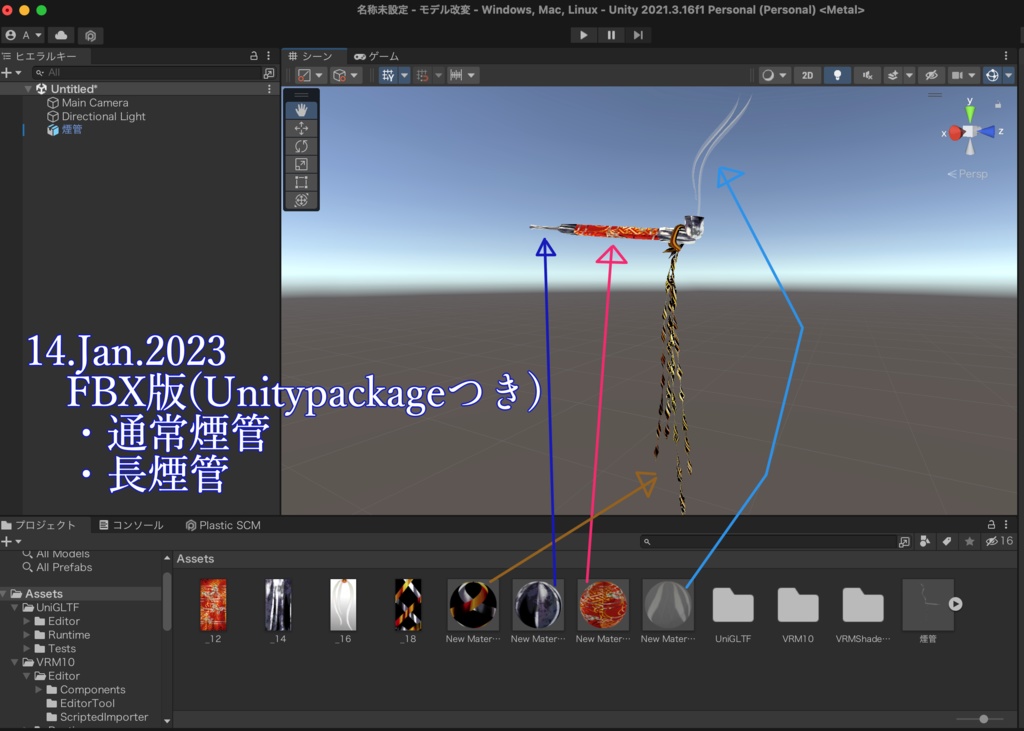The height and width of the screenshot is (731, 1024).
Task: Select the _18 texture thumbnail
Action: coord(408,604)
